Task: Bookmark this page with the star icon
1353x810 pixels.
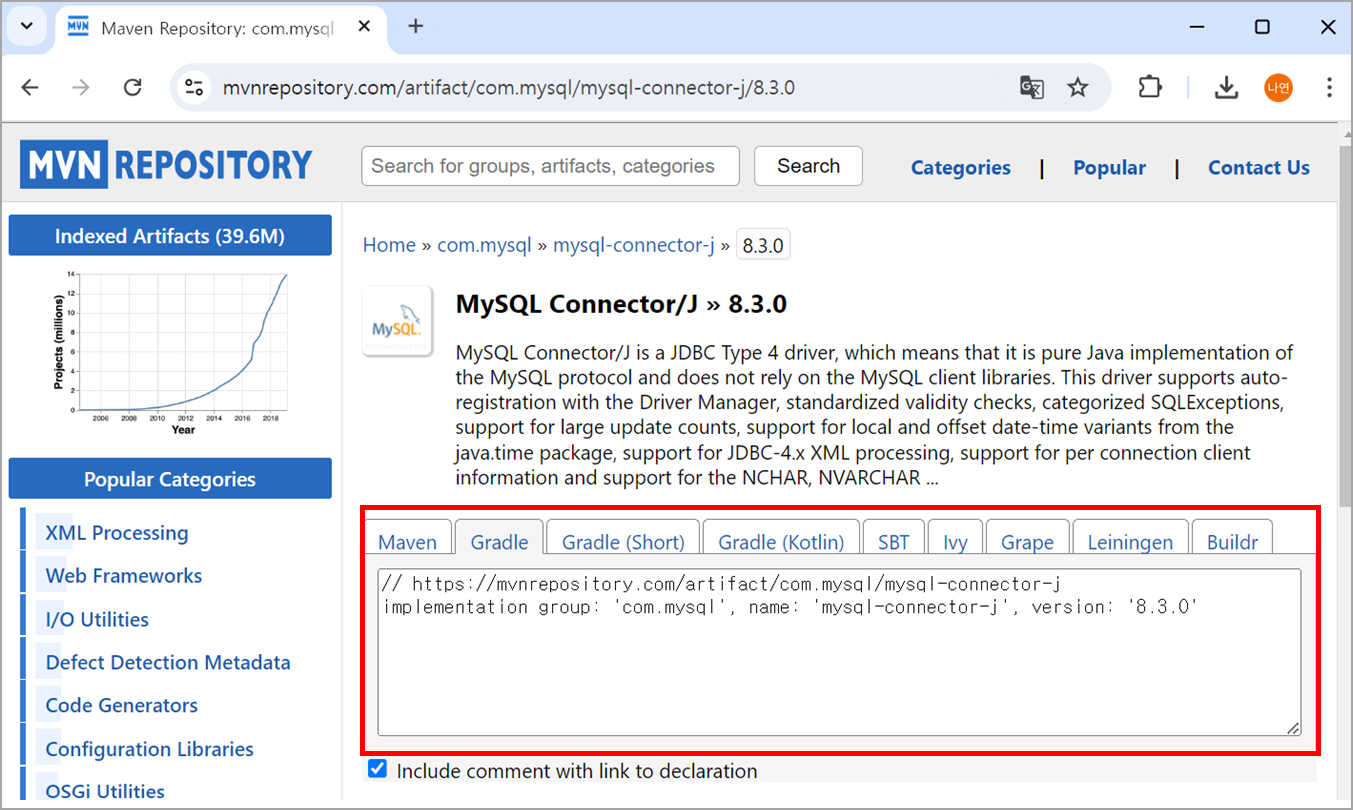Action: (1077, 88)
